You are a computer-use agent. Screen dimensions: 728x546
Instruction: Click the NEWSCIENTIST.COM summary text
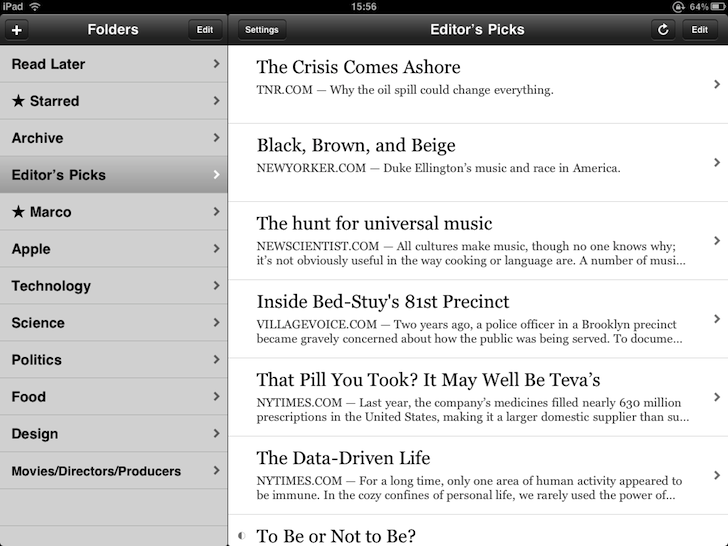471,253
